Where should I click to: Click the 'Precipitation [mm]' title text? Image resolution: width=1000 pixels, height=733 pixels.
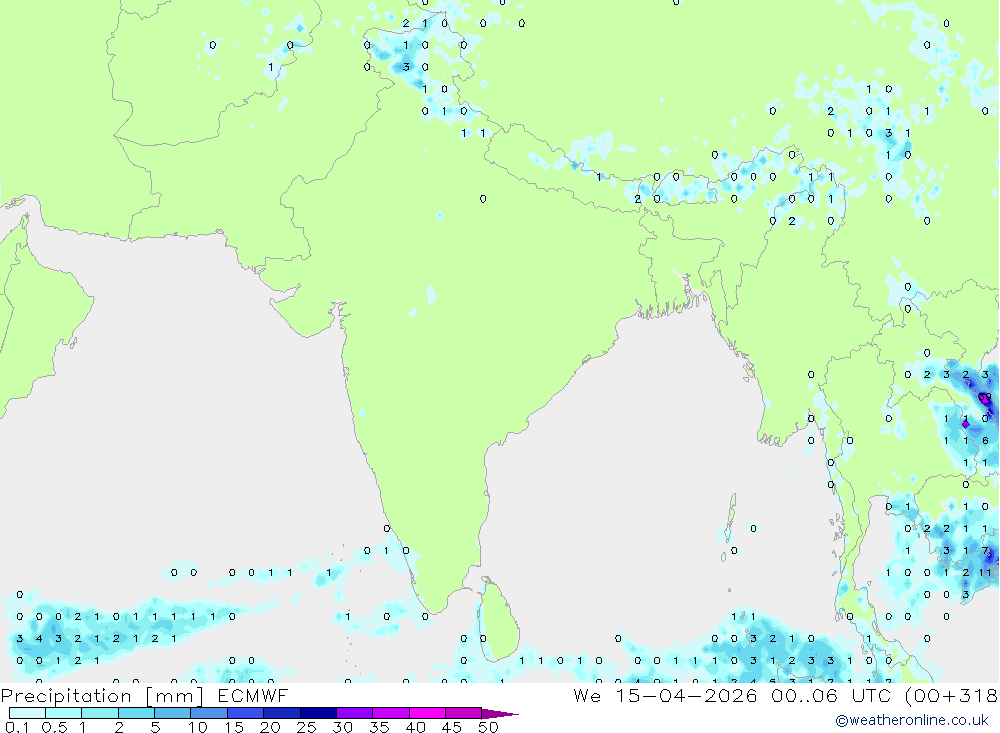pyautogui.click(x=102, y=695)
